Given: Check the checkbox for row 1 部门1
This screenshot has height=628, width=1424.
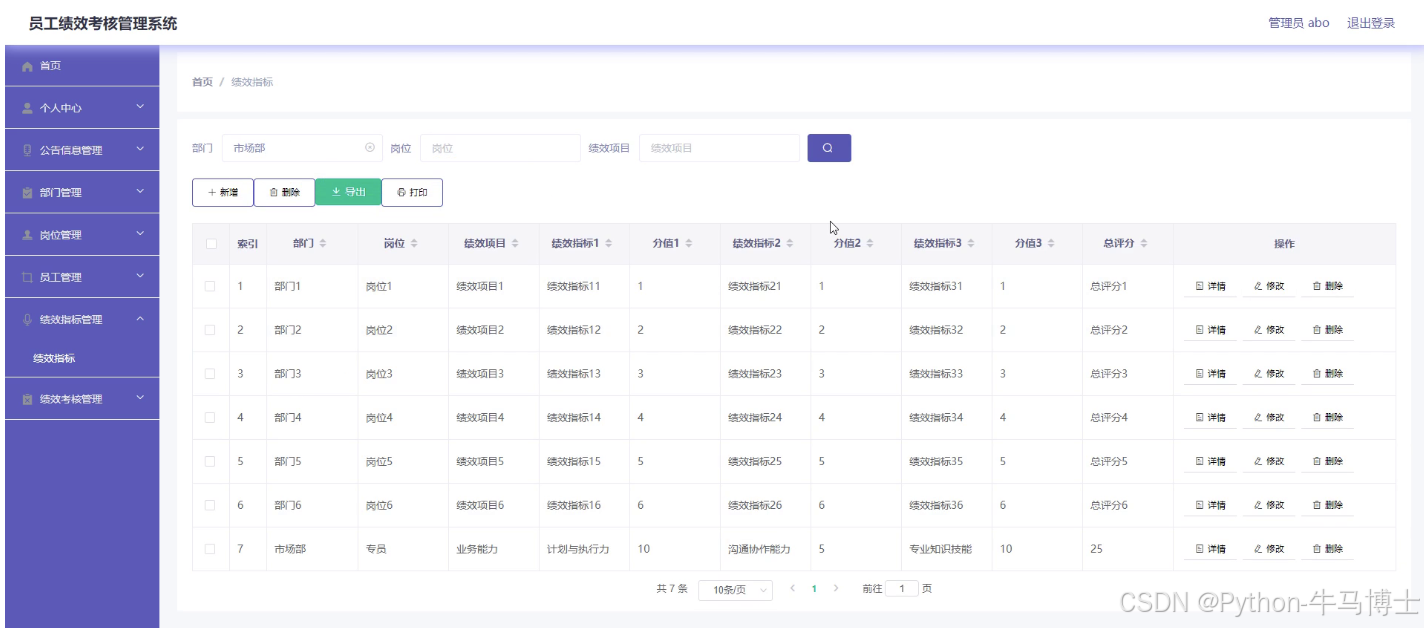Looking at the screenshot, I should [x=211, y=285].
